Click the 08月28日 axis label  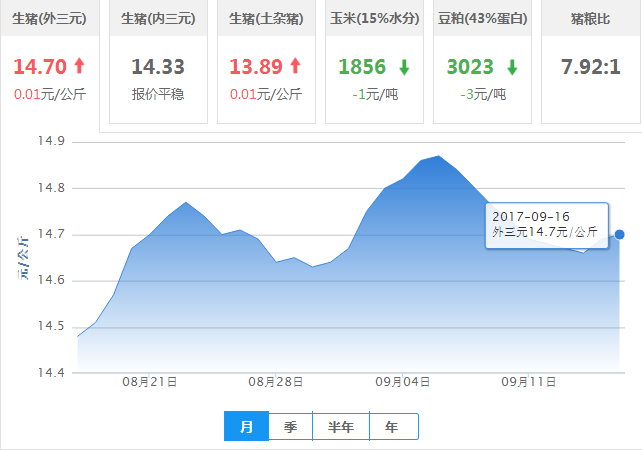click(276, 382)
